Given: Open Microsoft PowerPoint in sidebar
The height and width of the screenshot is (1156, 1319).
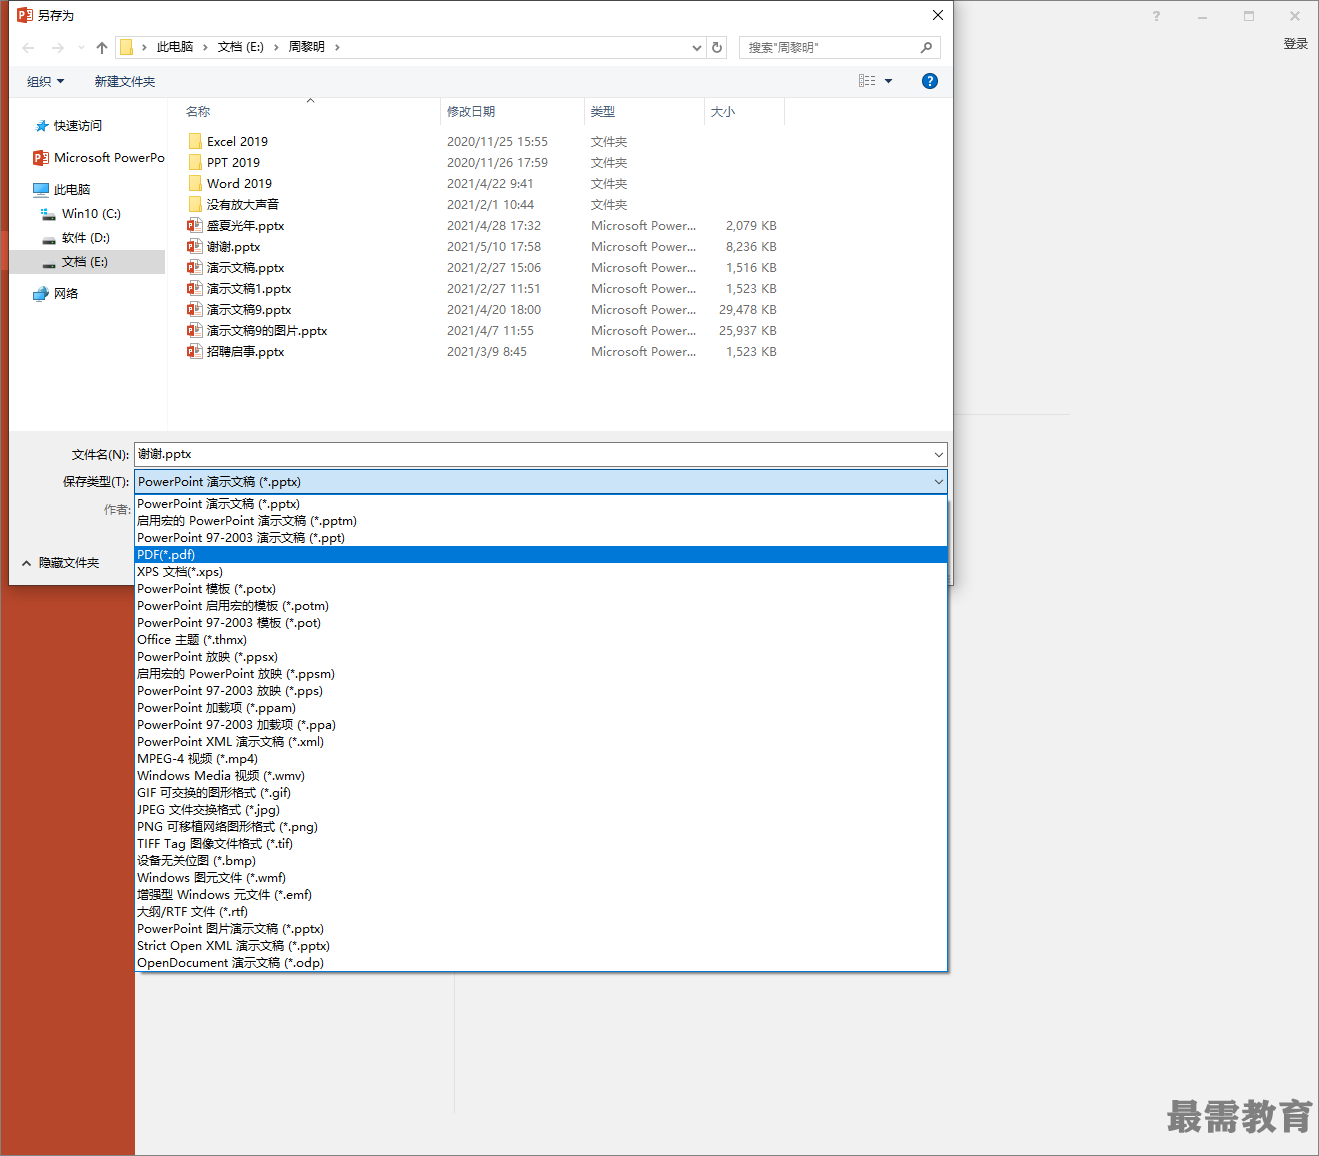Looking at the screenshot, I should click(x=98, y=158).
